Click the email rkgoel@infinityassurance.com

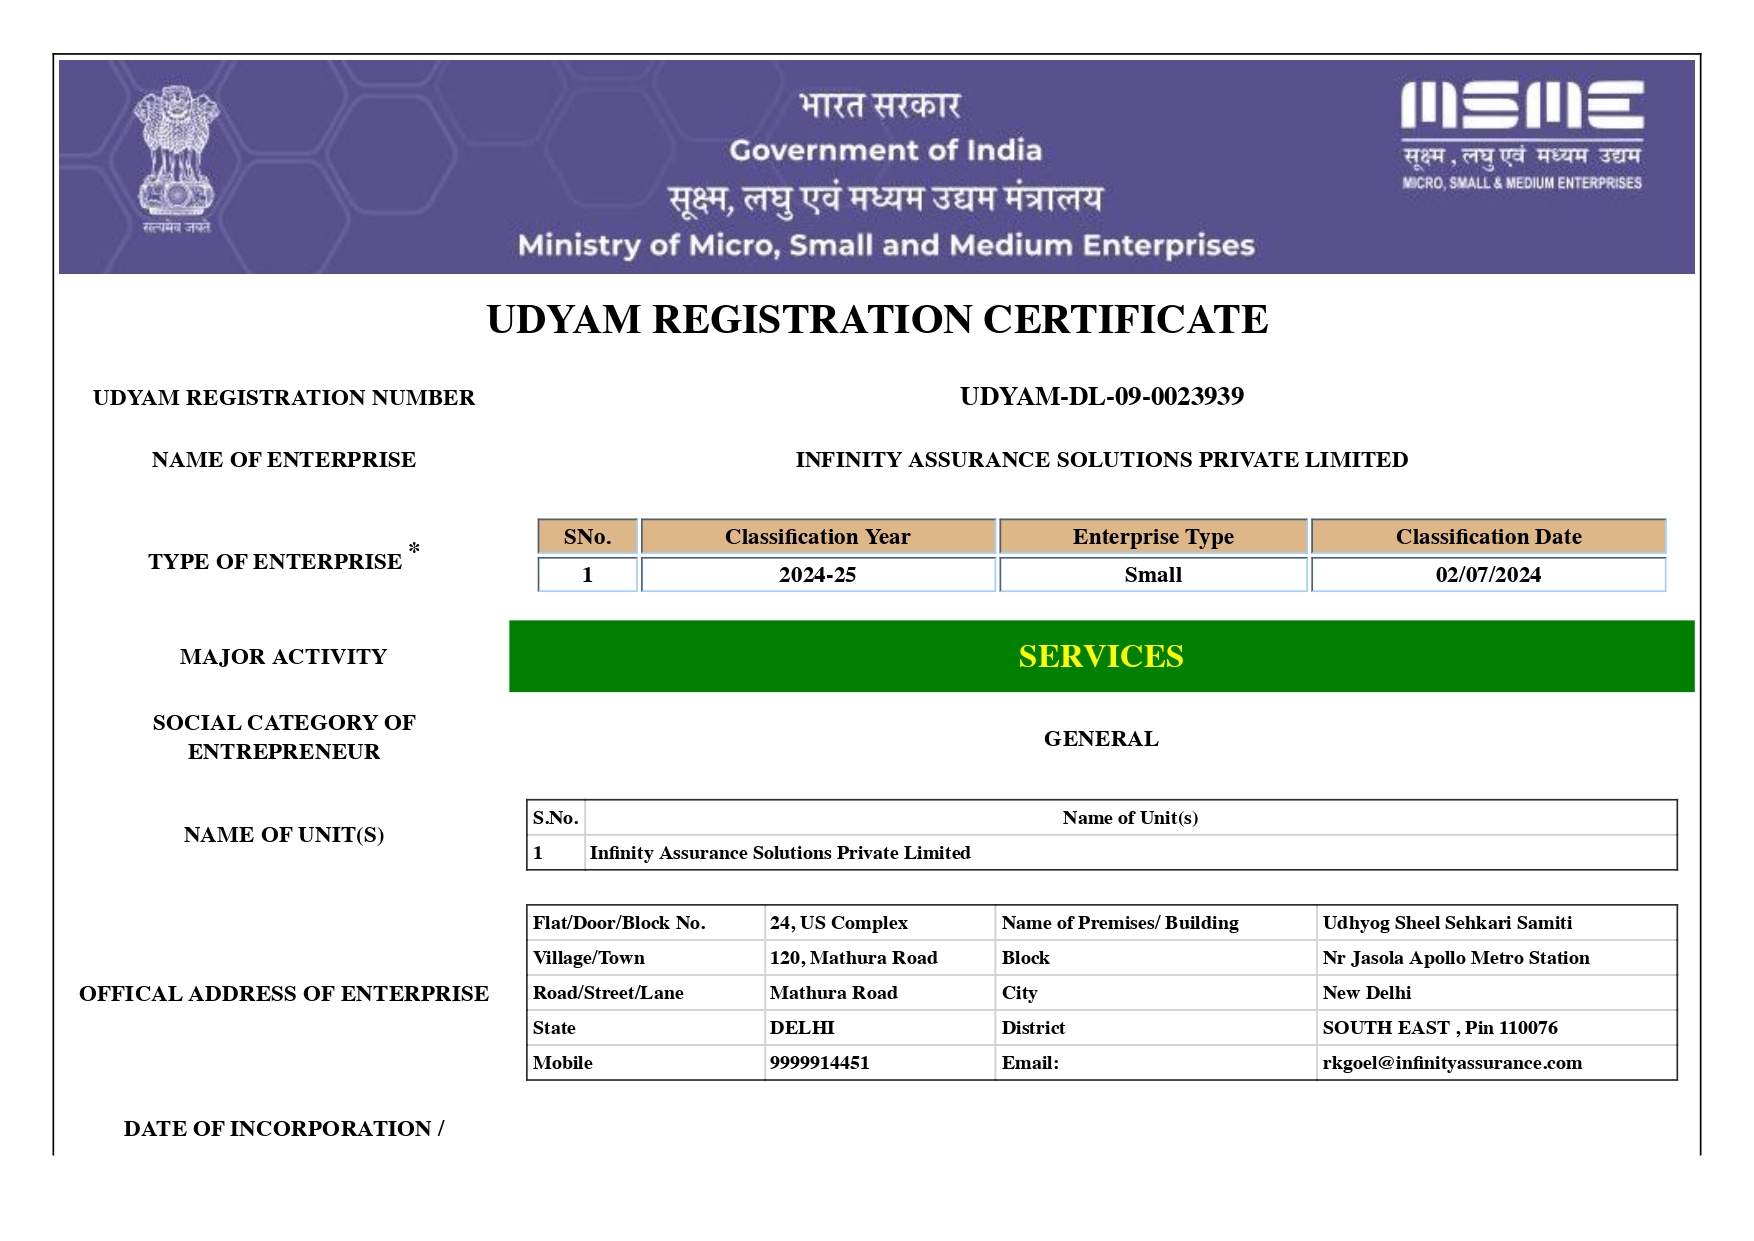pyautogui.click(x=1452, y=1063)
